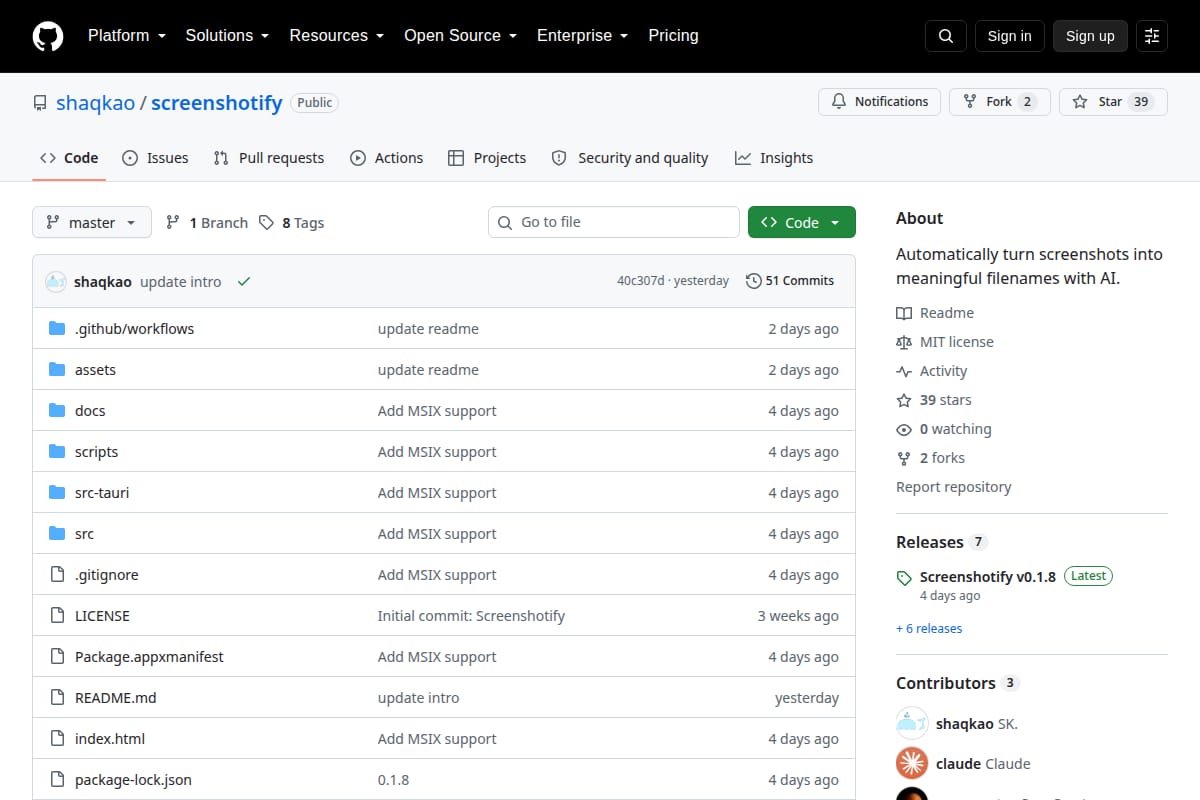Image resolution: width=1200 pixels, height=800 pixels.
Task: Click shaqkao avatar in latest commit row
Action: 56,282
